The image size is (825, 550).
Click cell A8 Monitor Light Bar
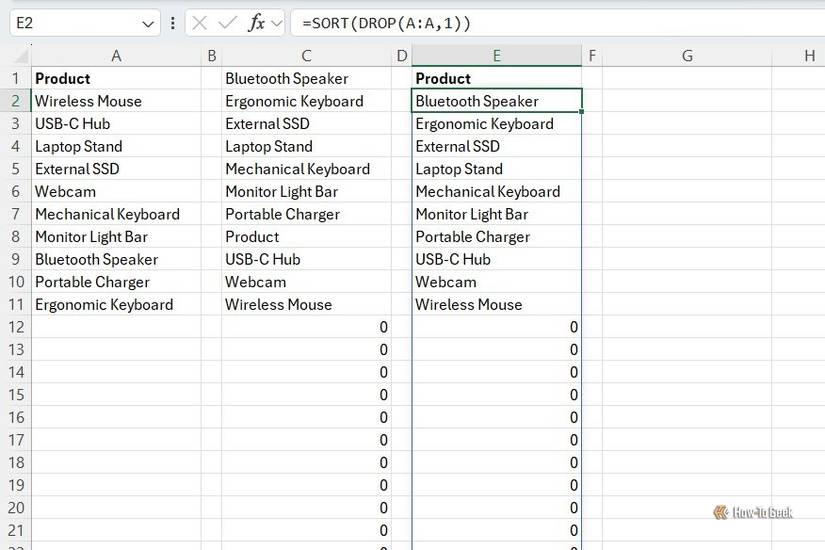[116, 237]
